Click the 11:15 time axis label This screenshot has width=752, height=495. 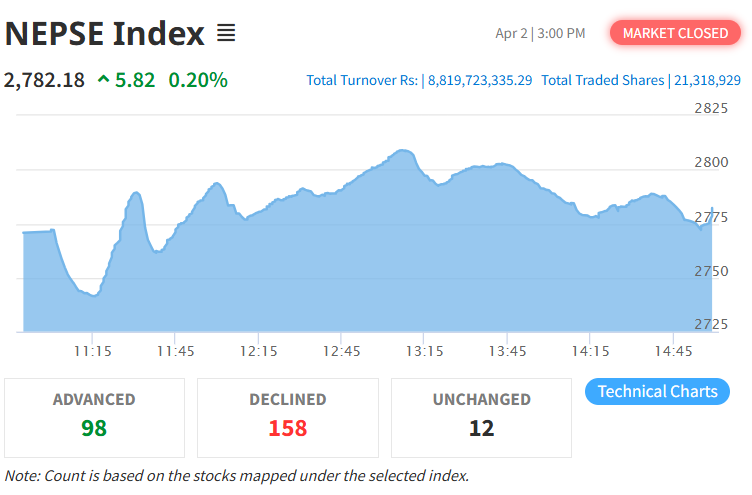point(92,352)
